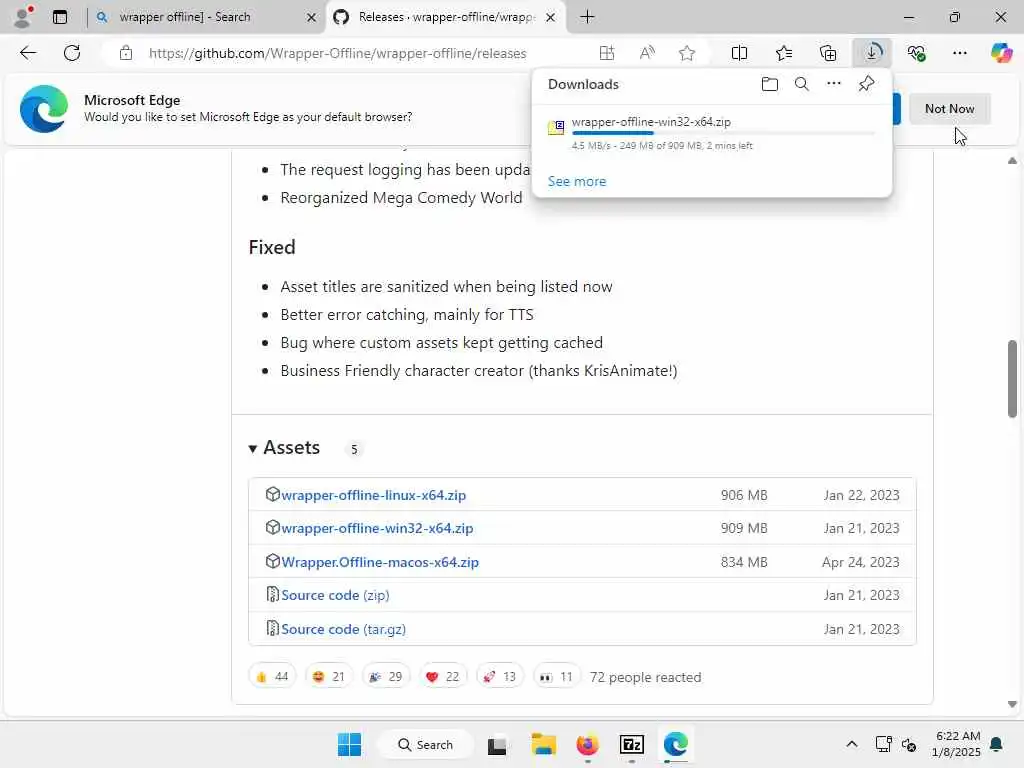The width and height of the screenshot is (1024, 768).
Task: Click the downloading zip file icon
Action: pyautogui.click(x=556, y=127)
